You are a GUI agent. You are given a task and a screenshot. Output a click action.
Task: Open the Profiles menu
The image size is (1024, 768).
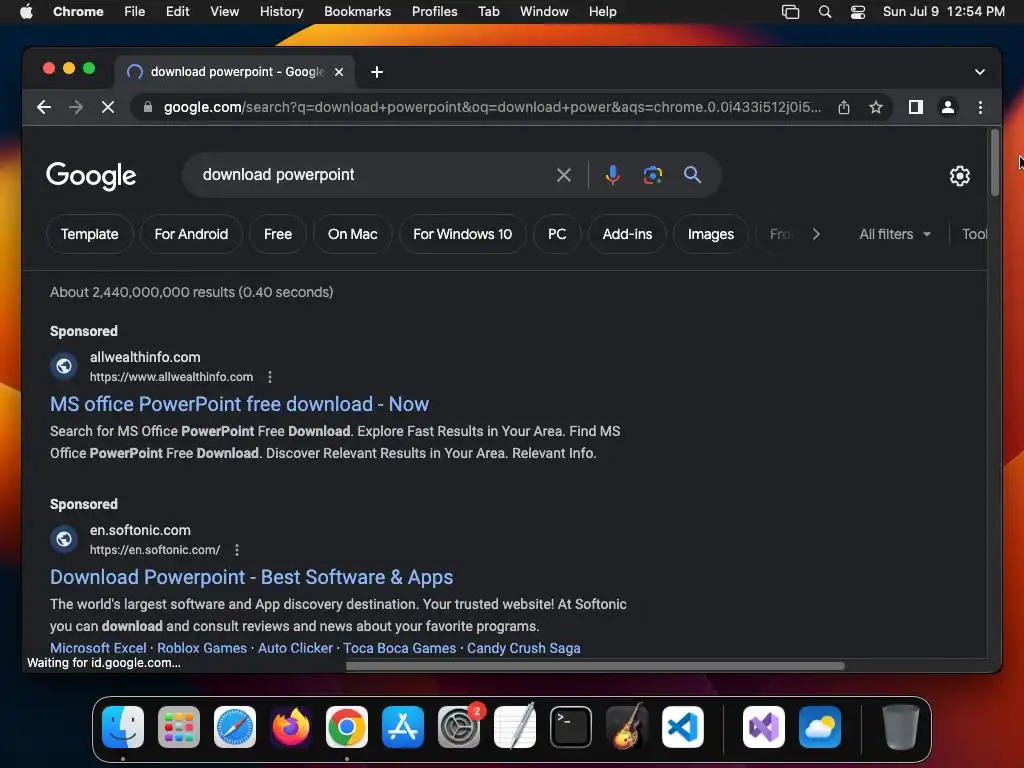[x=434, y=12]
